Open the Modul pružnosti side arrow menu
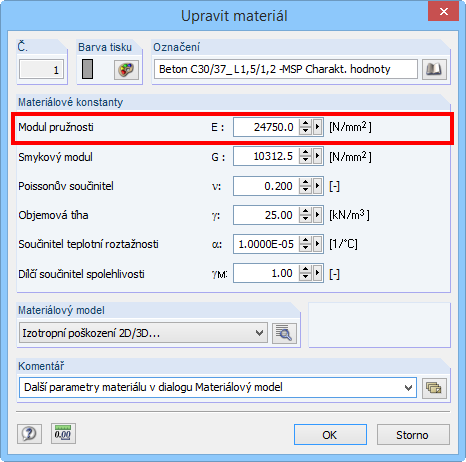Screen dimensions: 466x462 click(317, 127)
